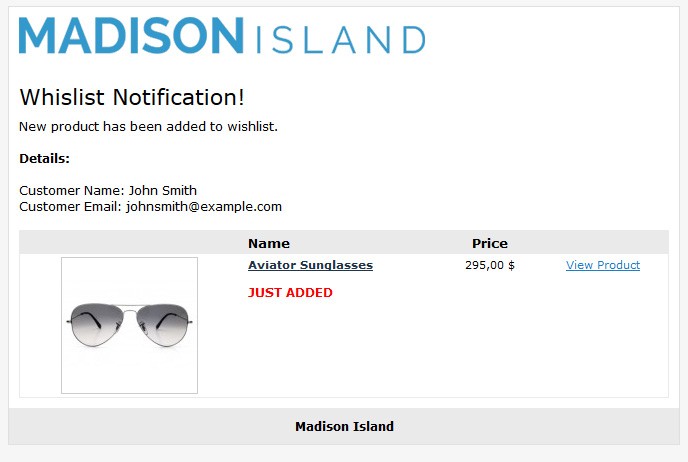The image size is (688, 462).
Task: Click the JUST ADDED red label
Action: 290,293
